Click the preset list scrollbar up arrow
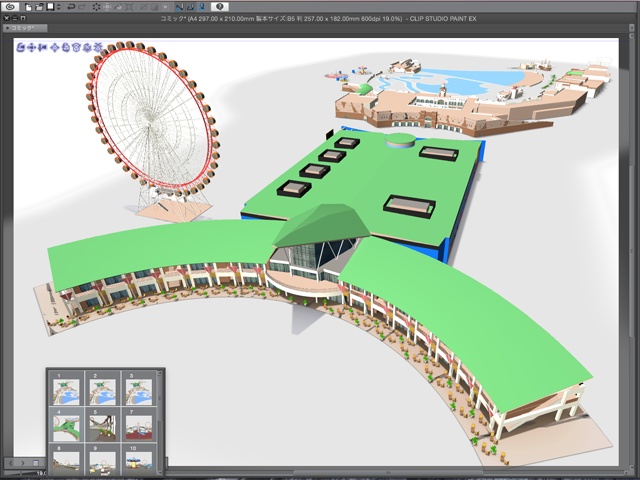The image size is (640, 480). 160,373
